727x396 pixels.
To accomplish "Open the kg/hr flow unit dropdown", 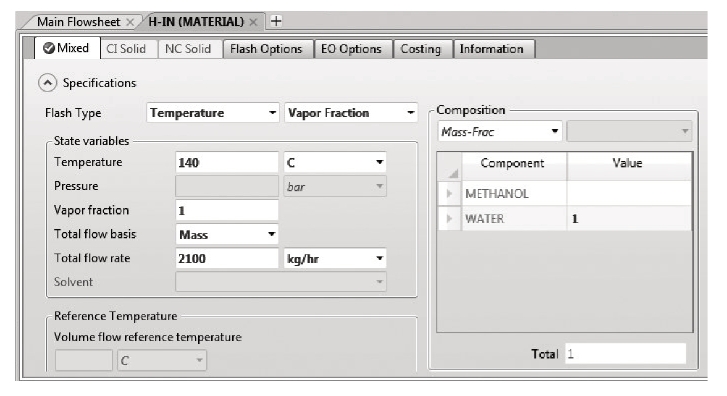I will click(335, 258).
